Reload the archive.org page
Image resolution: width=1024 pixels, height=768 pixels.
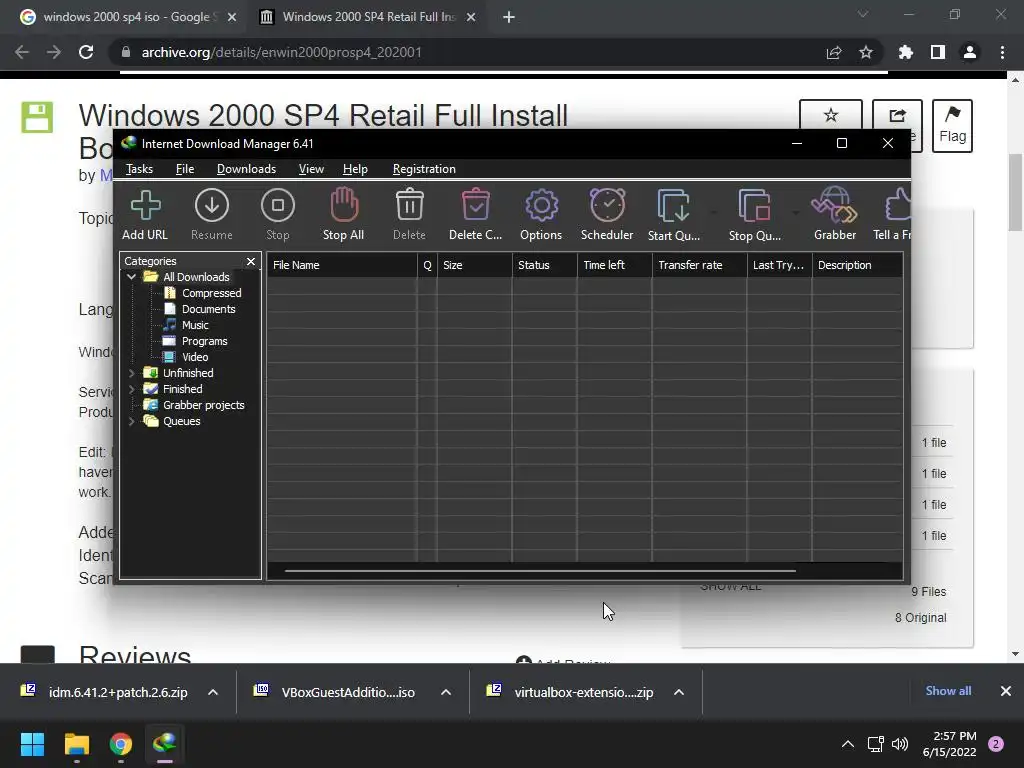86,52
